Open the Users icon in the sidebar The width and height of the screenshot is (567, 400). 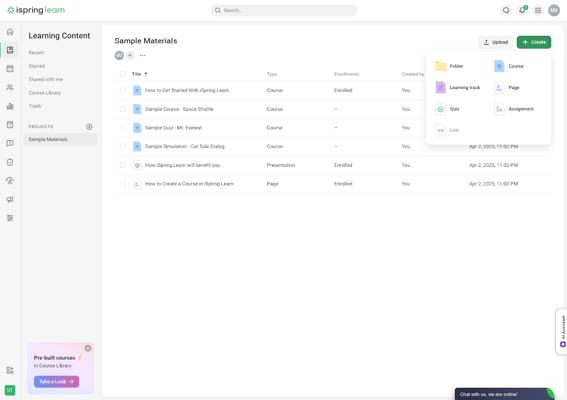[10, 87]
